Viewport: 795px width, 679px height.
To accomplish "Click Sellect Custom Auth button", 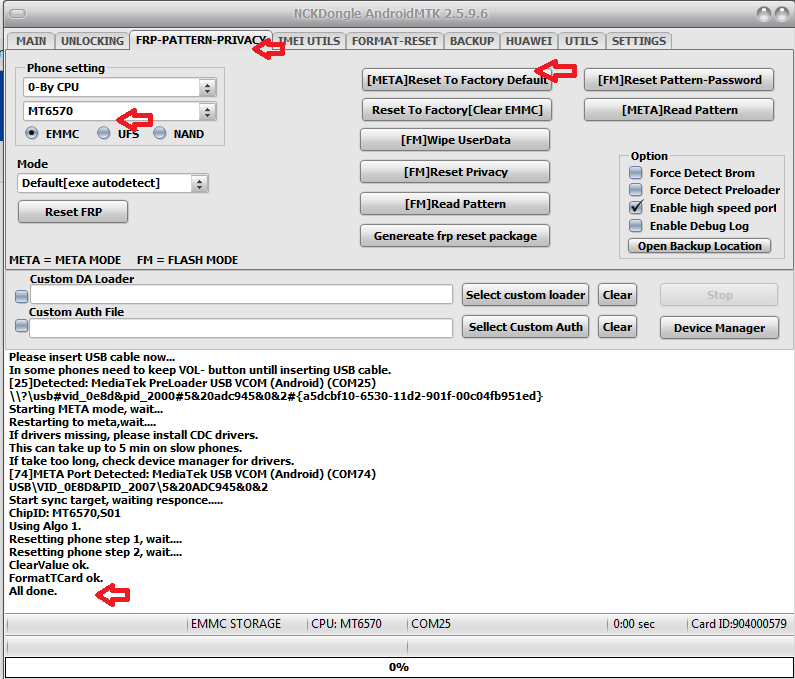I will click(525, 327).
